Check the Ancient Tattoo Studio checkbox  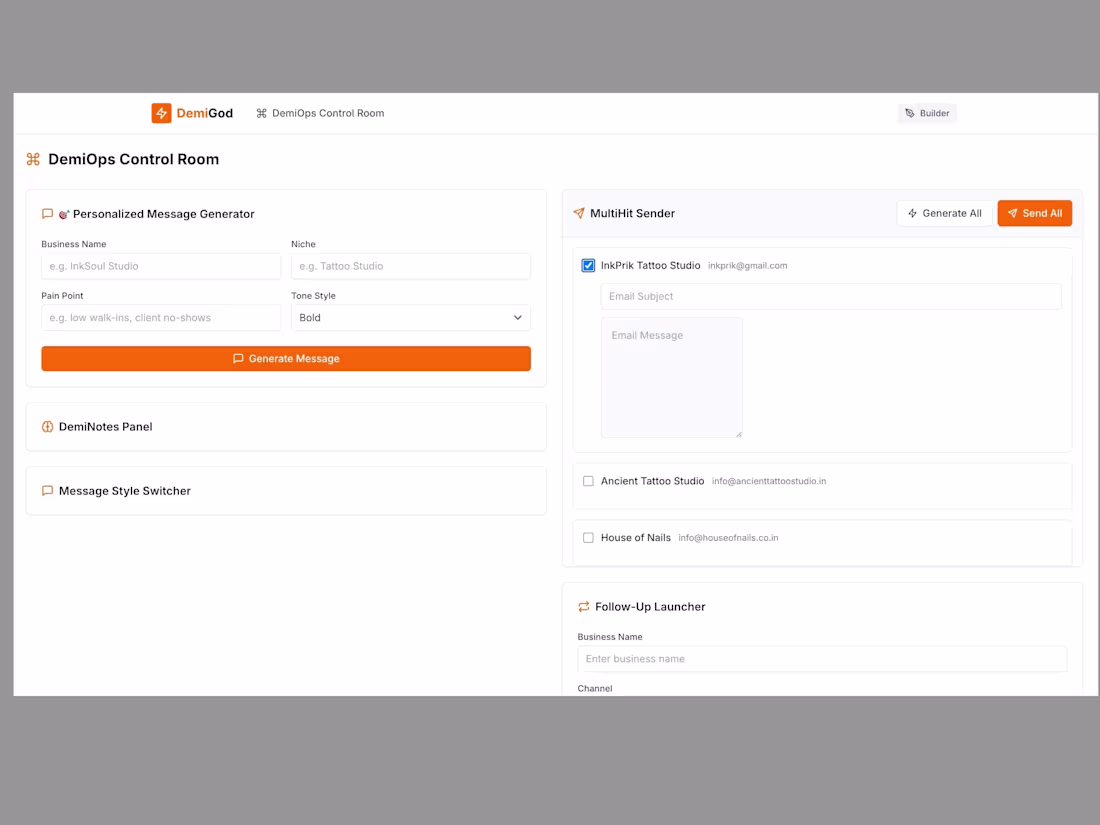(x=588, y=481)
